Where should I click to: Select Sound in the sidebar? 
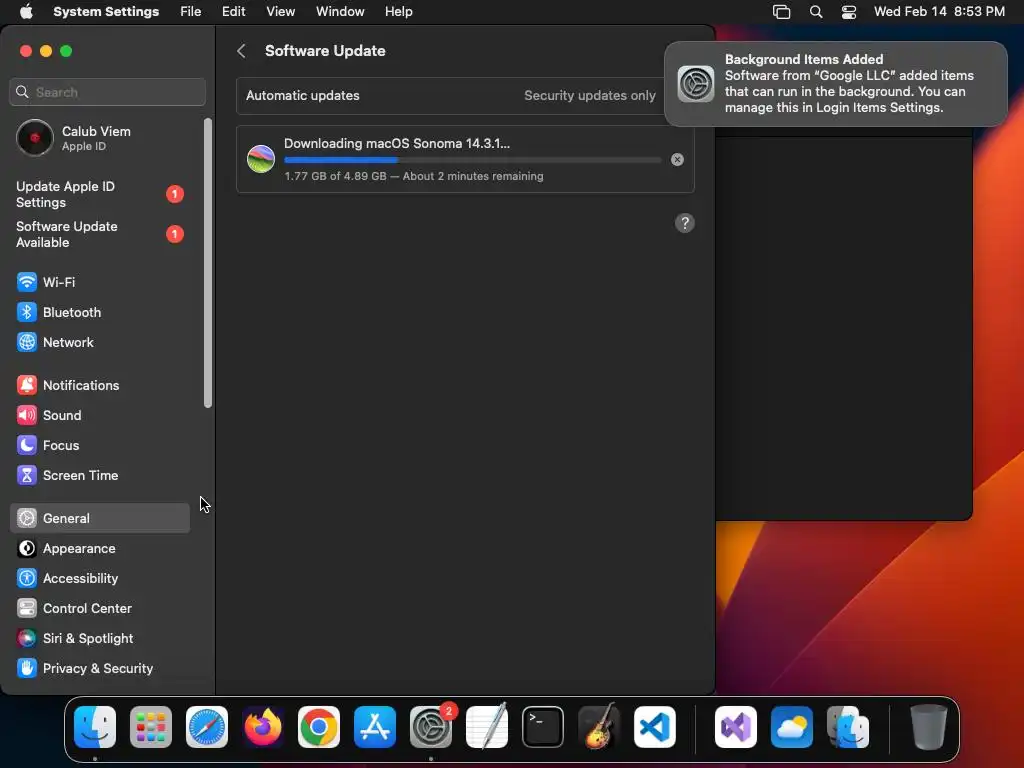click(x=100, y=415)
